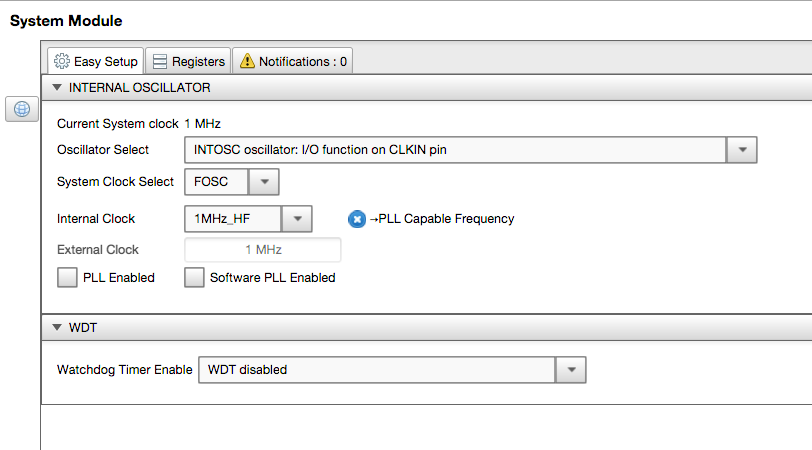Enable the PLL Enabled checkbox

tap(67, 277)
